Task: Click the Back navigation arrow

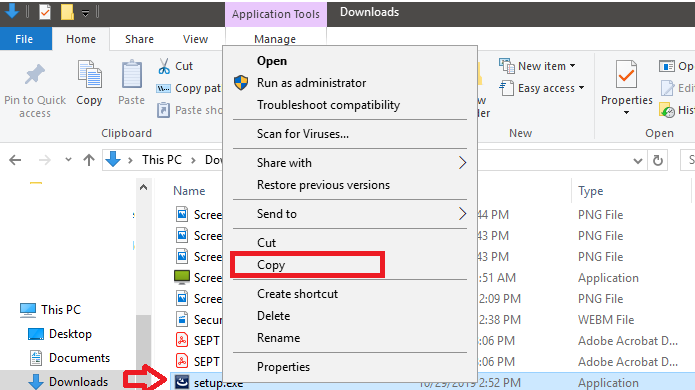Action: (15, 160)
